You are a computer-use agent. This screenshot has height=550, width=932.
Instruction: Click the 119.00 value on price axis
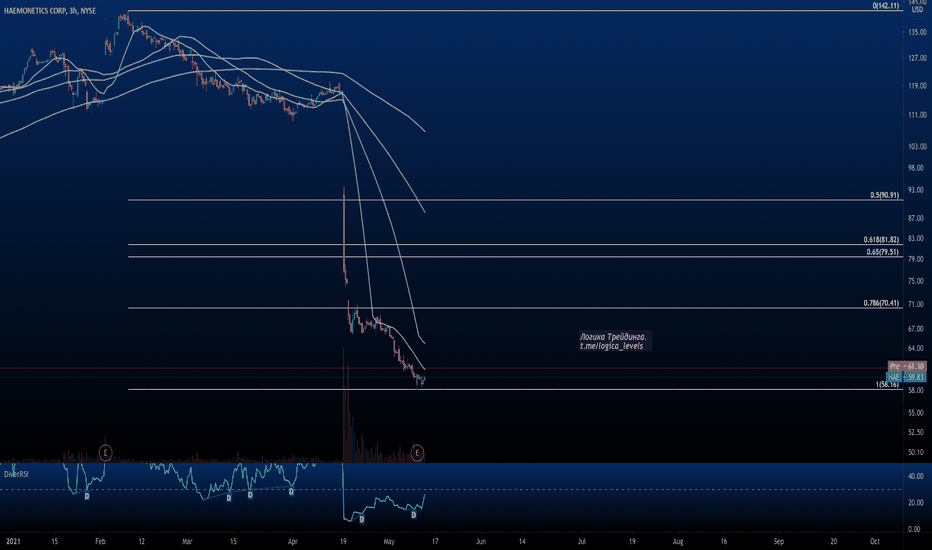pyautogui.click(x=917, y=86)
